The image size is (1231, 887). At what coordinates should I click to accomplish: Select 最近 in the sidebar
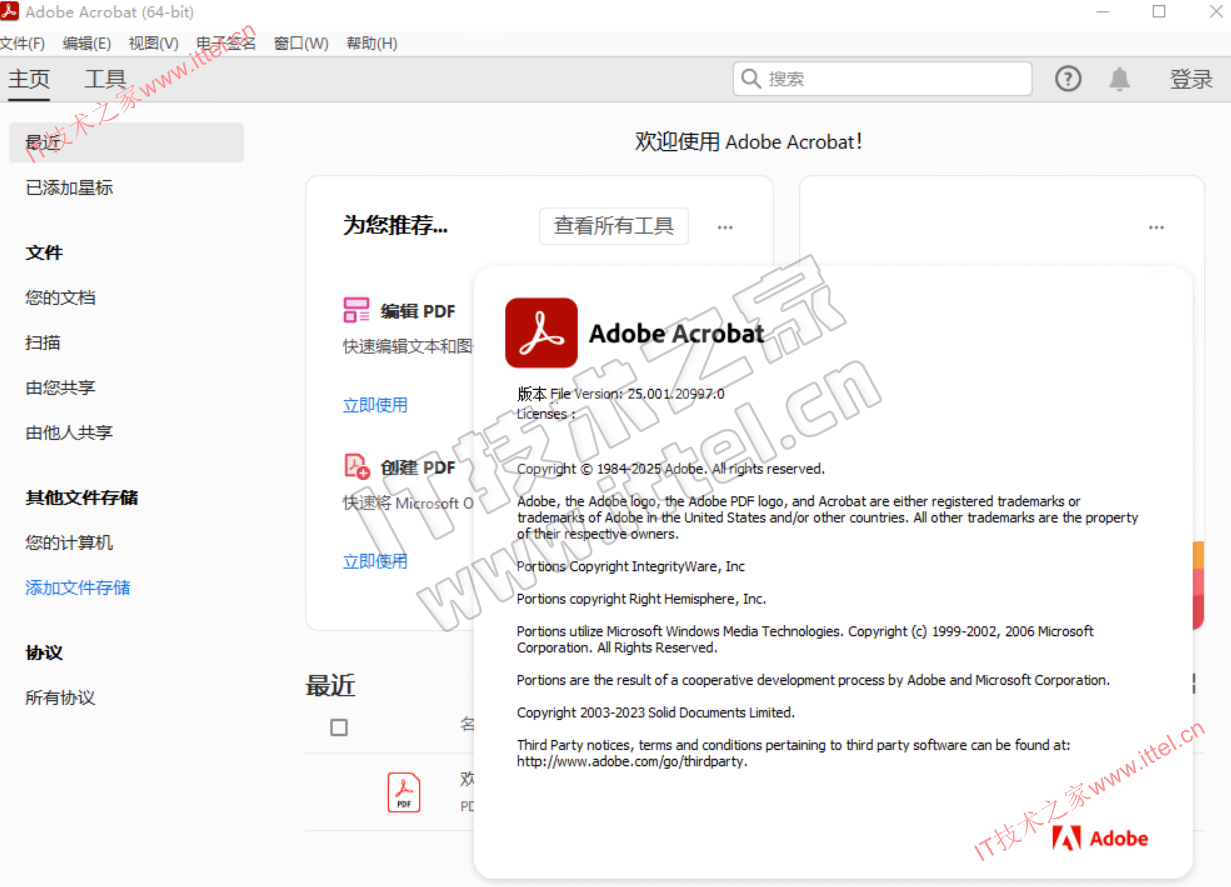[x=42, y=142]
